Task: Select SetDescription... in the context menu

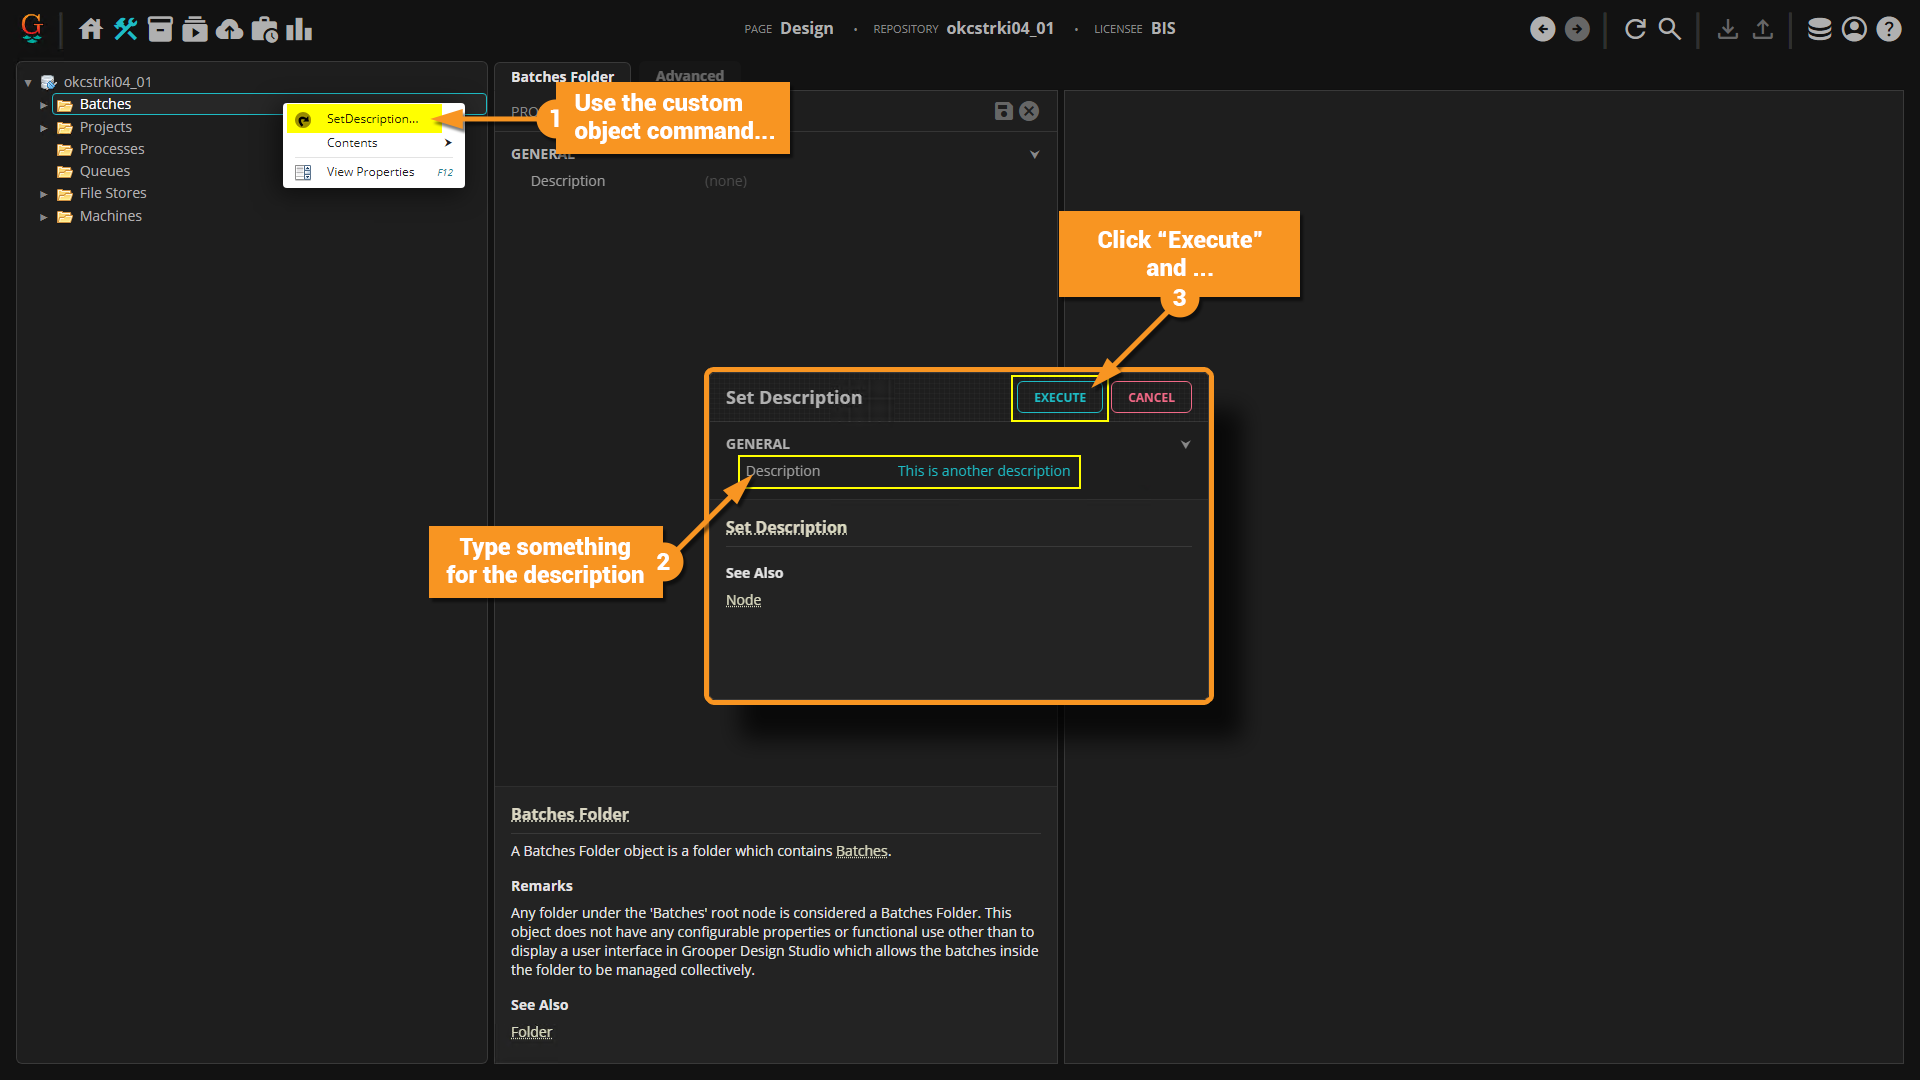Action: point(372,119)
